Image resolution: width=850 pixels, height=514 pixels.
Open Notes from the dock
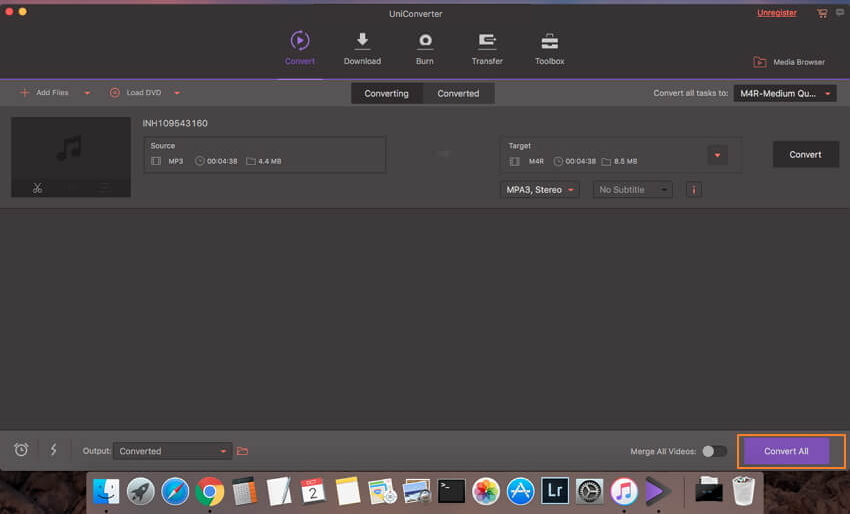click(347, 492)
